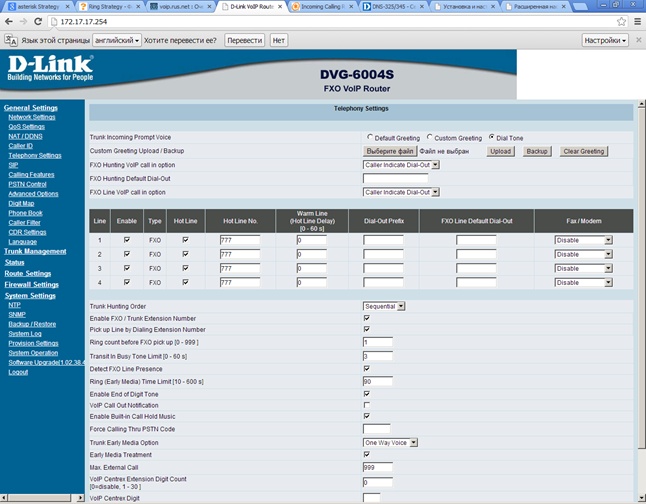Switch to 'DNS-325/345' browser tab
646x504 pixels.
[x=392, y=7]
